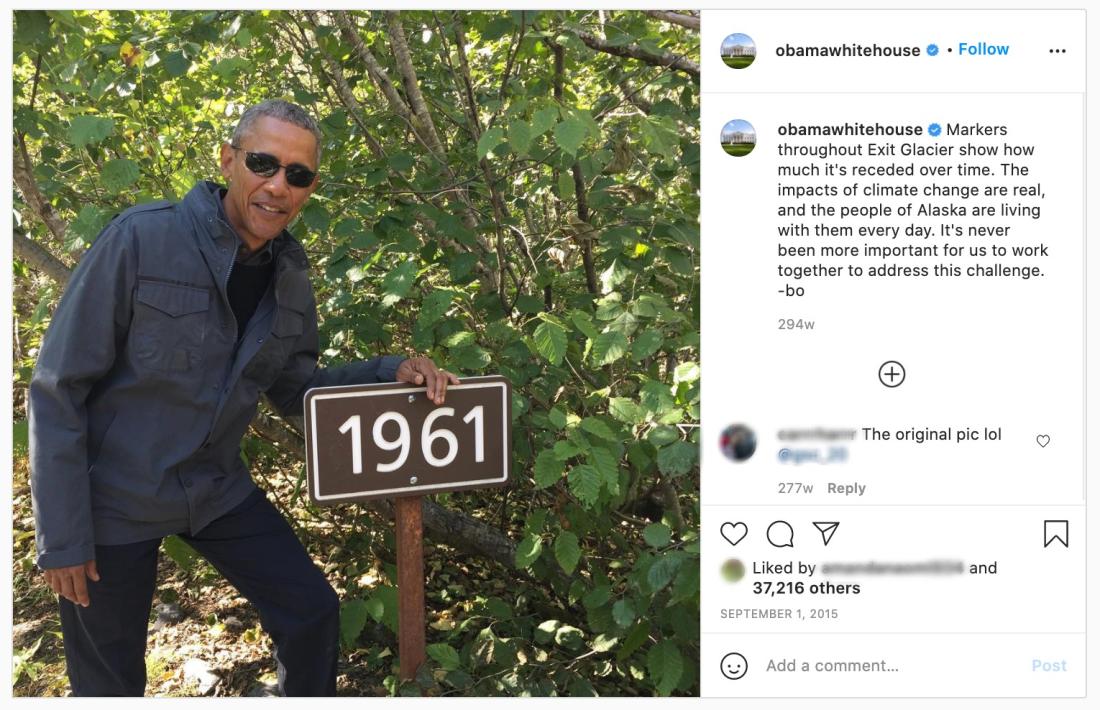Save post with the bookmark icon
The image size is (1100, 710).
[x=1056, y=534]
